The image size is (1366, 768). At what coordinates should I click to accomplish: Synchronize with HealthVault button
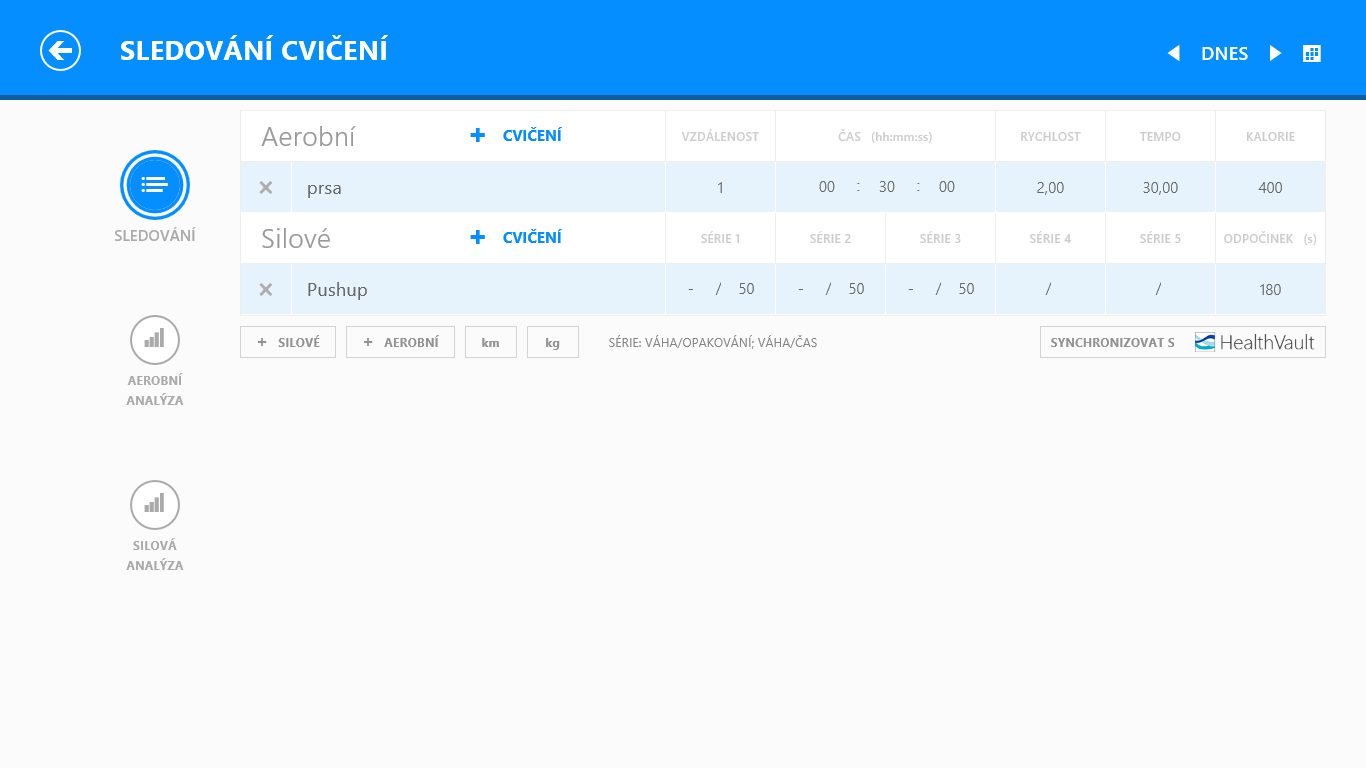pyautogui.click(x=1183, y=342)
